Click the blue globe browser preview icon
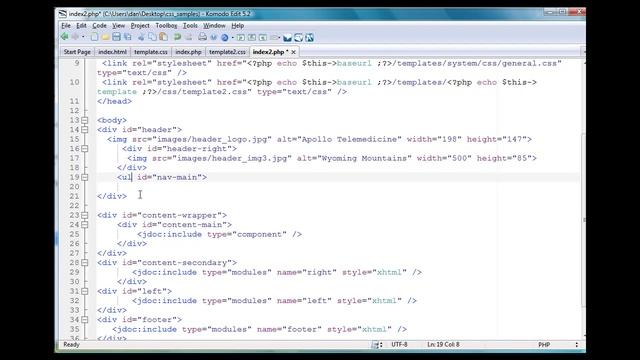The width and height of the screenshot is (640, 360). [x=224, y=38]
